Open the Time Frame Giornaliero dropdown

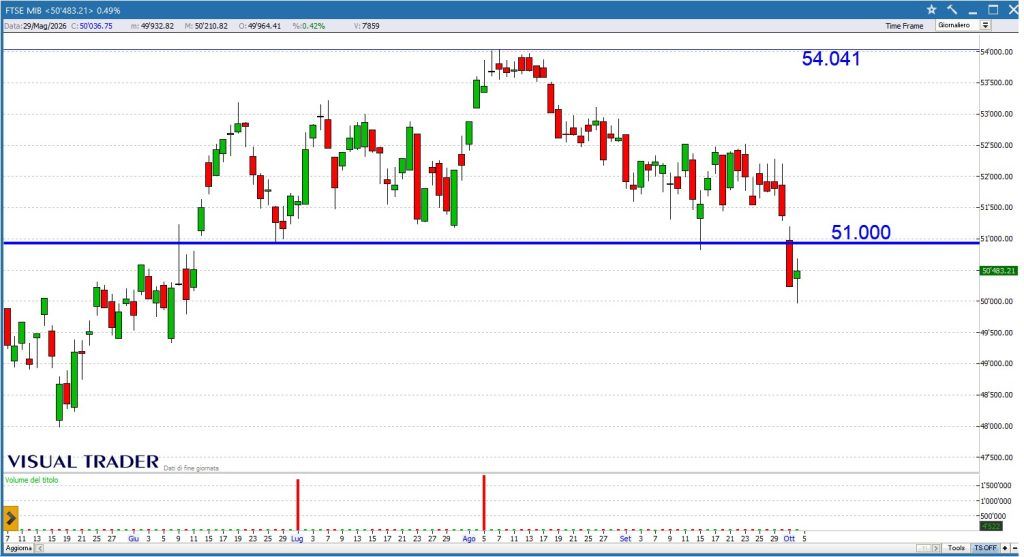coord(963,25)
